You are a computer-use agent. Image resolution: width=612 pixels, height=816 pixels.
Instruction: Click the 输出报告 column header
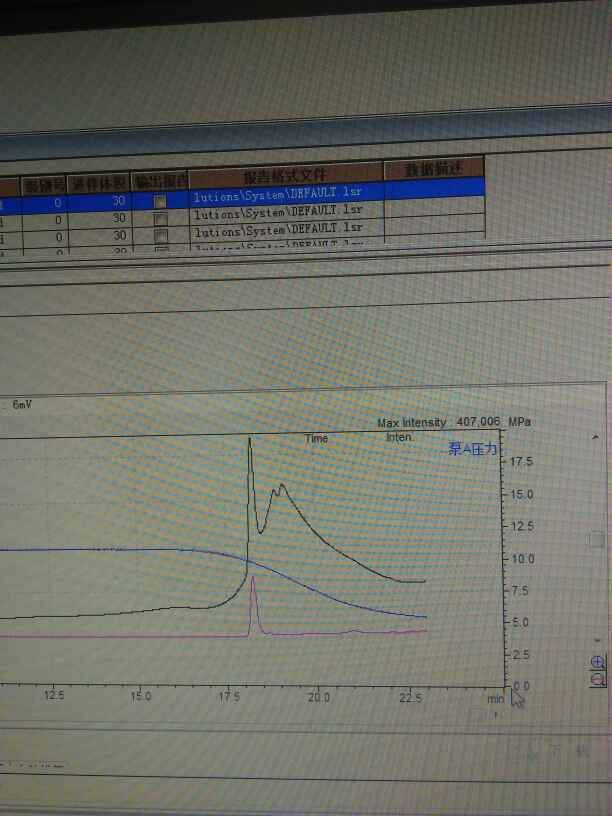[x=160, y=182]
